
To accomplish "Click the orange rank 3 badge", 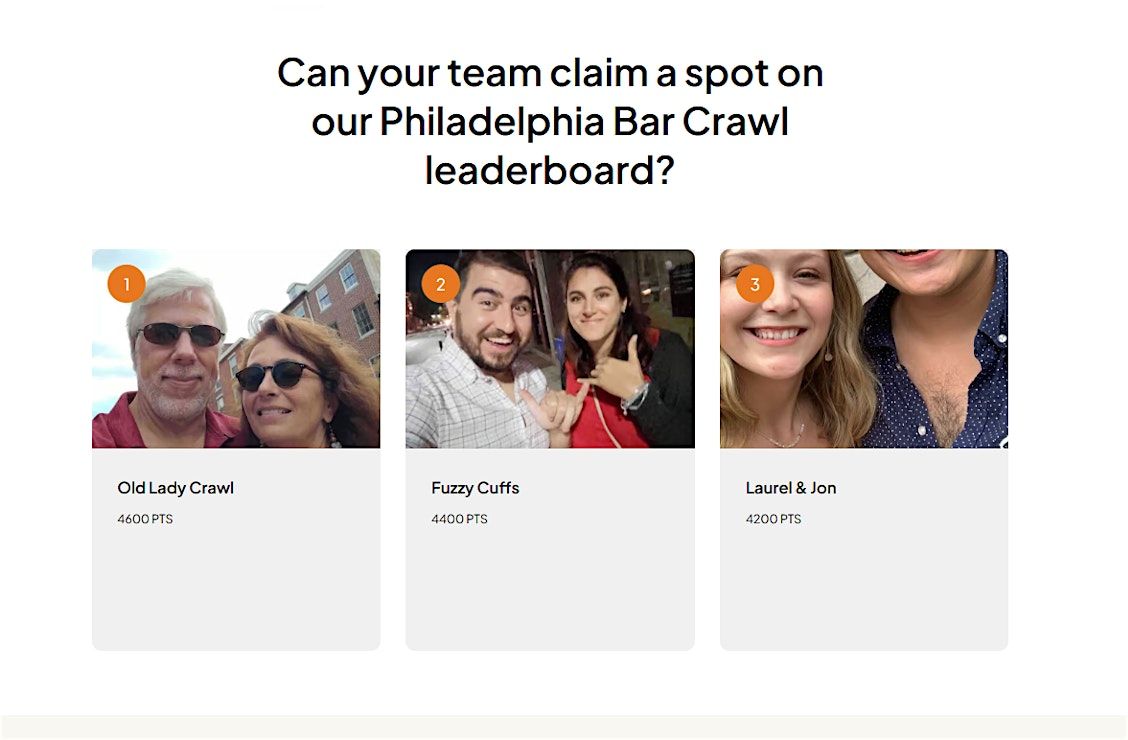I will coord(755,284).
